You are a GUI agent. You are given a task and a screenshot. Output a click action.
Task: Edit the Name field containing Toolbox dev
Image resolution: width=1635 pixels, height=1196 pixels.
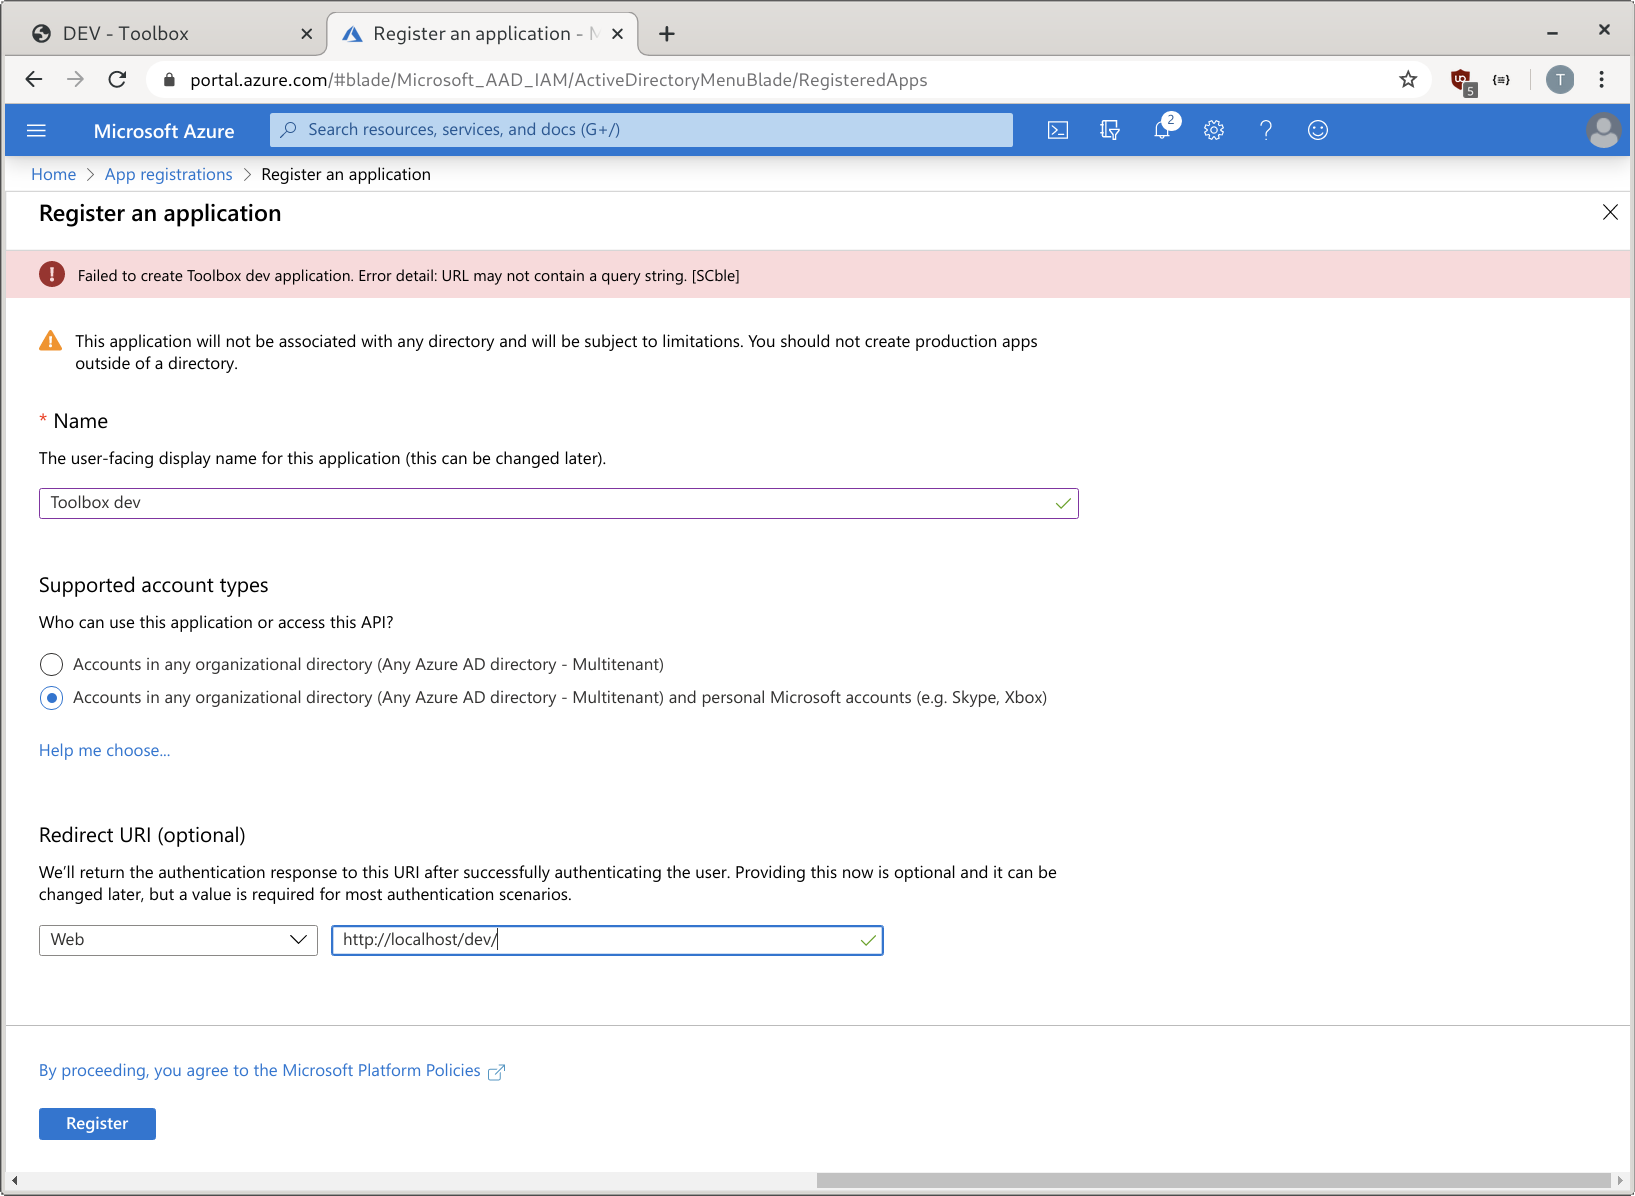tap(558, 503)
